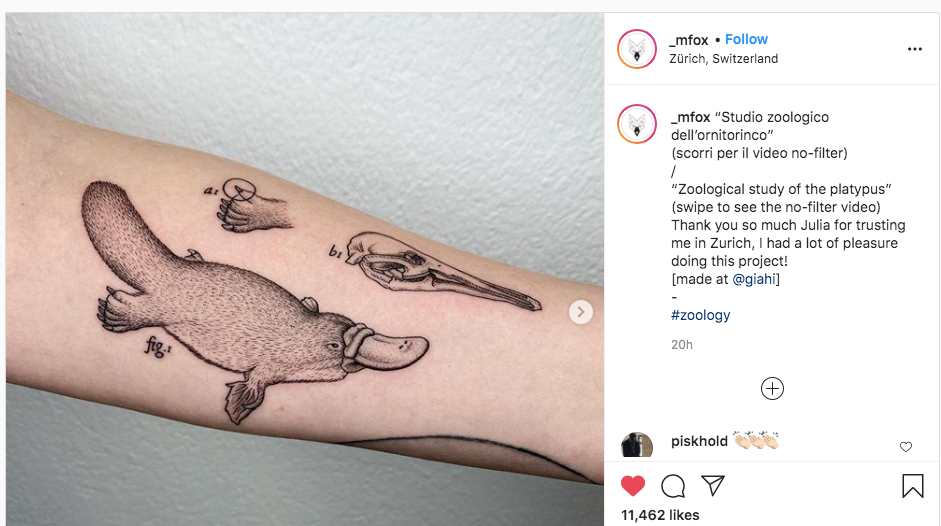The width and height of the screenshot is (941, 526).
Task: Unlike the post with red heart
Action: (633, 485)
